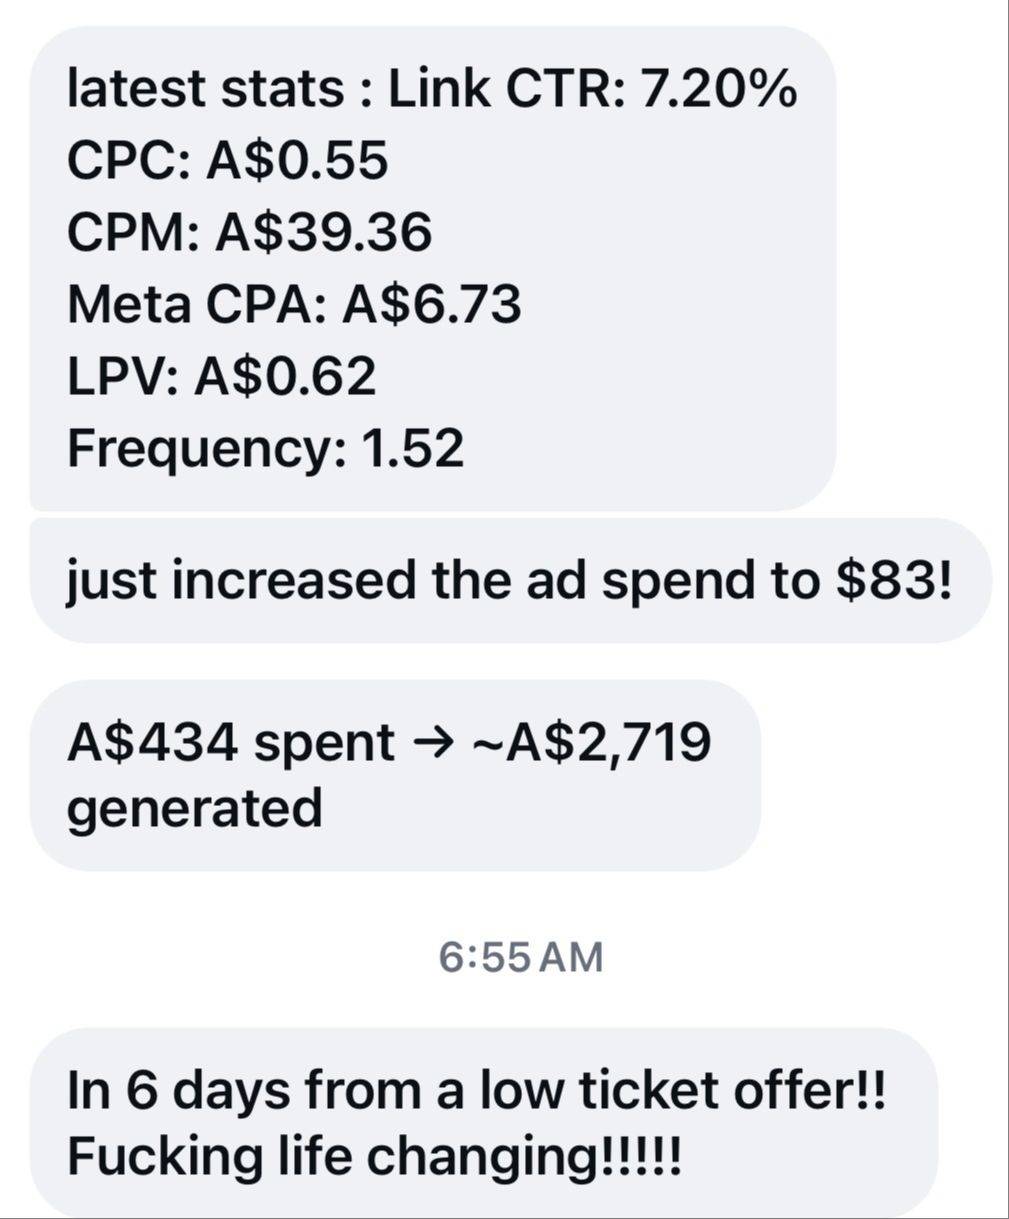Tap the '1.52' frequency value
Screen dimensions: 1009x1219
(414, 448)
